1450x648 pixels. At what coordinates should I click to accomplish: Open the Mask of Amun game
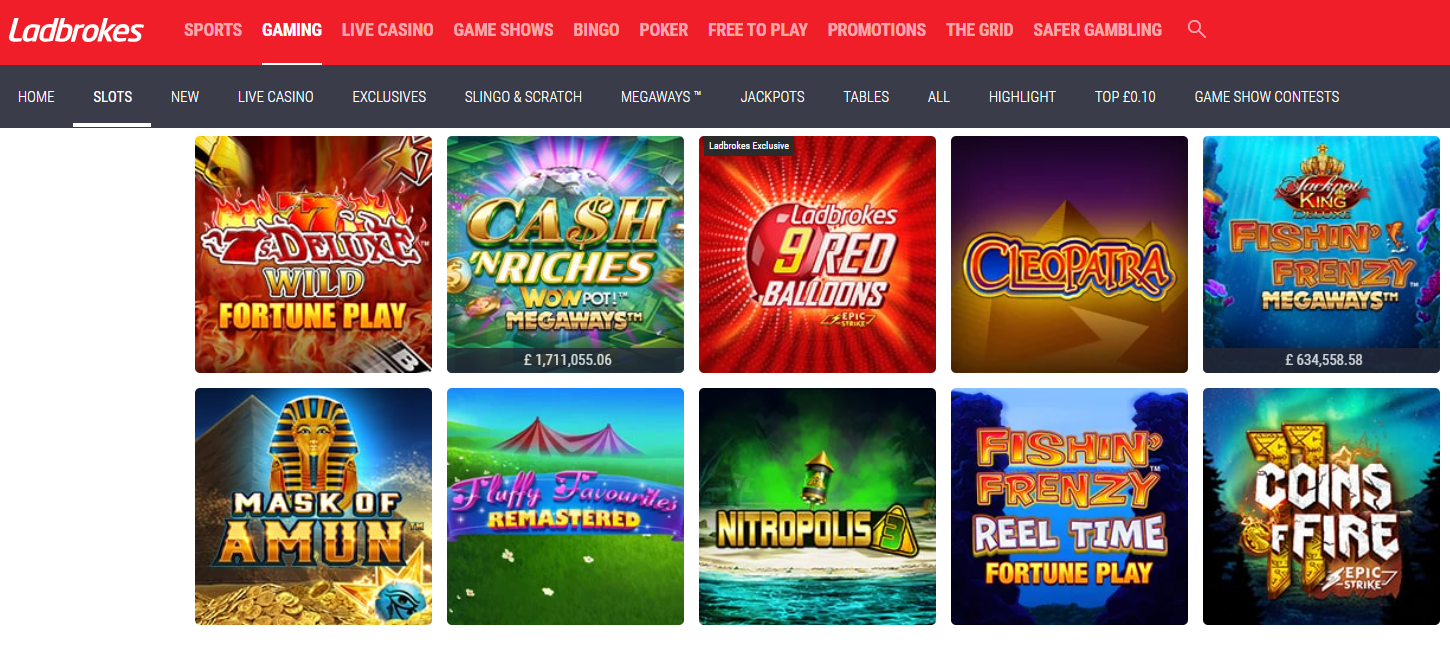(313, 506)
